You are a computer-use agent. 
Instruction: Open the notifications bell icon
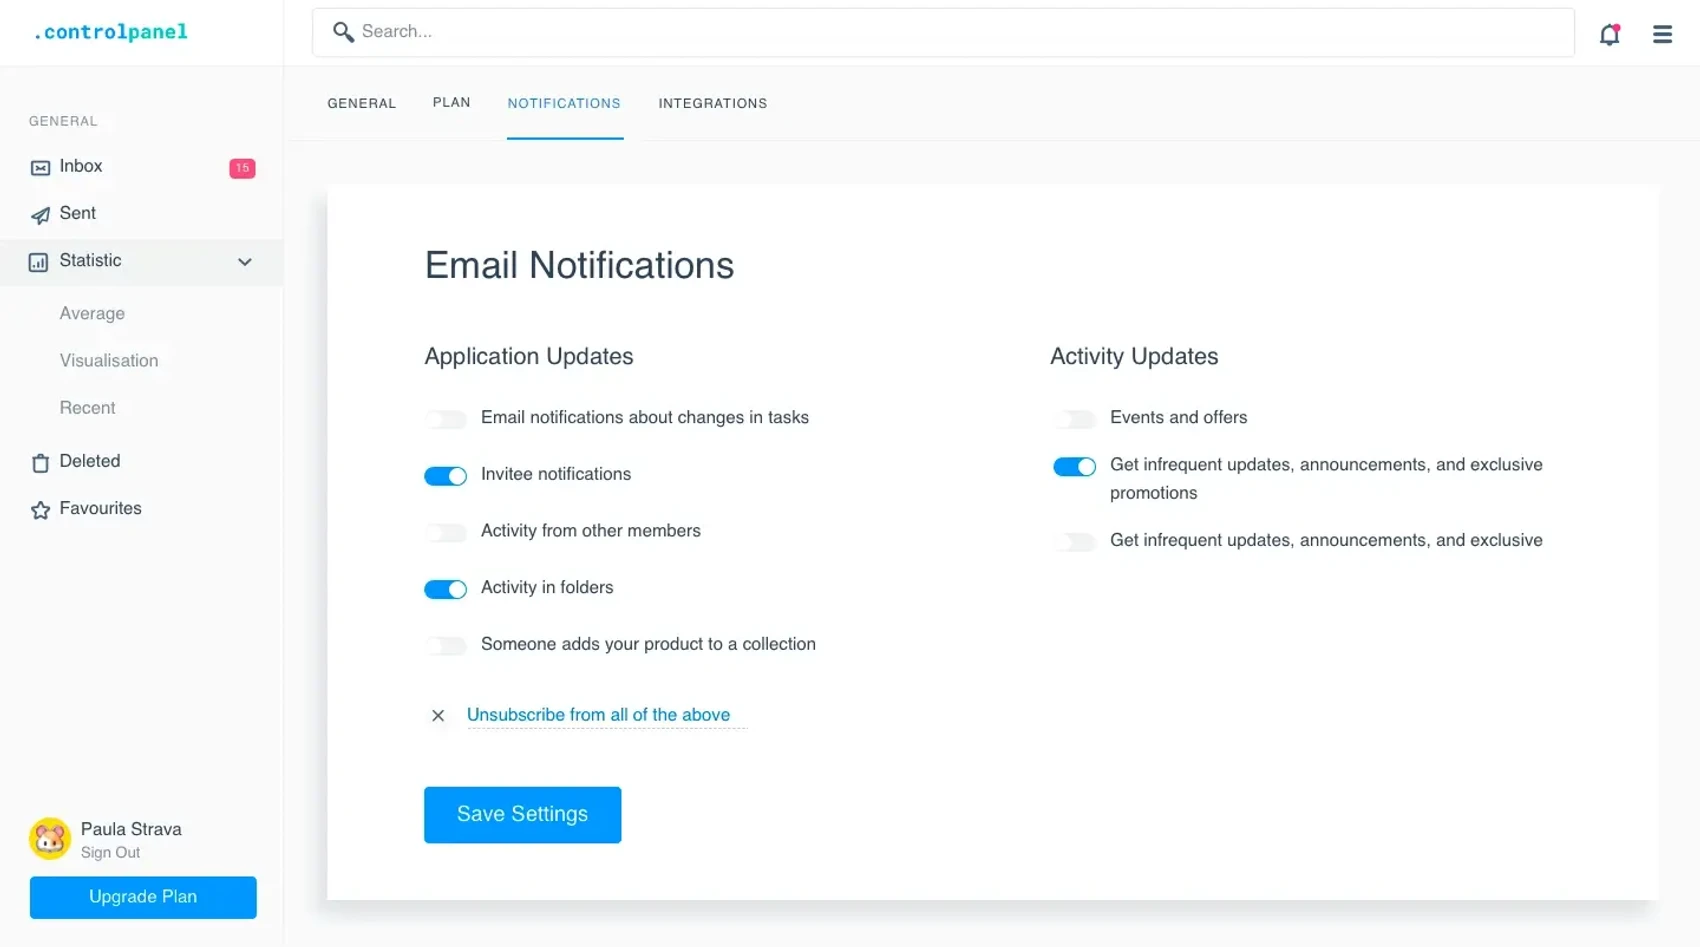[1609, 34]
